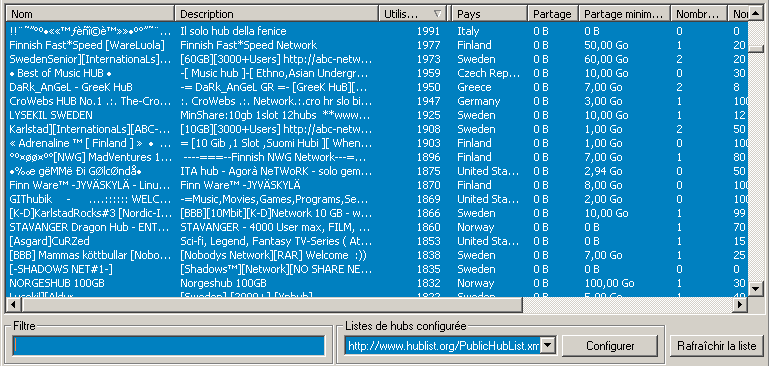This screenshot has width=769, height=366.
Task: Click user count 1991
Action: [x=428, y=31]
